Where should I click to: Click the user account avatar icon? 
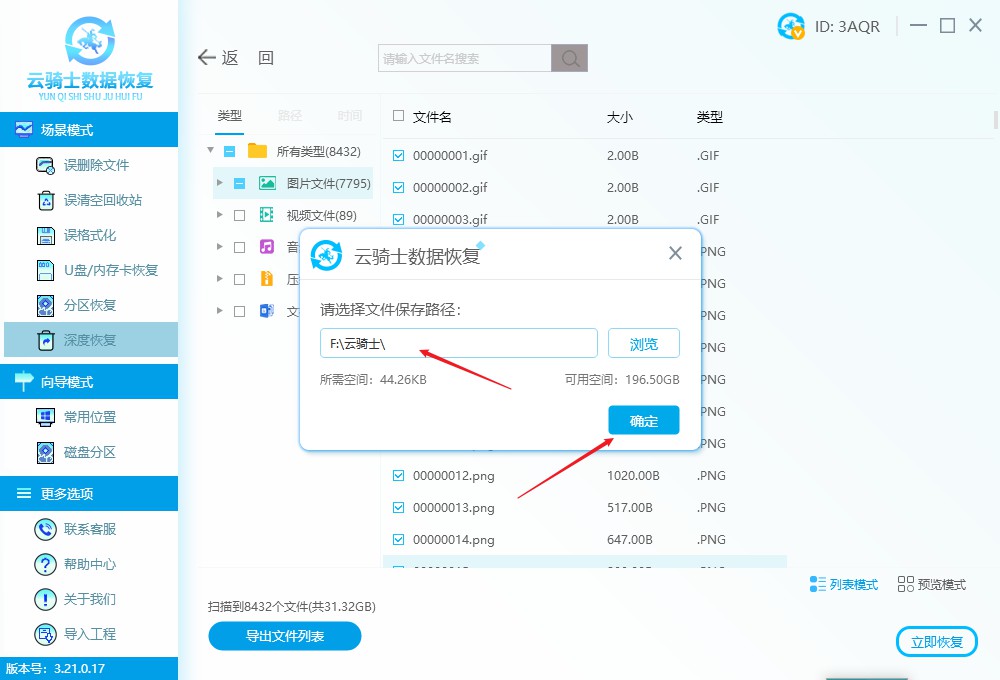coord(791,26)
